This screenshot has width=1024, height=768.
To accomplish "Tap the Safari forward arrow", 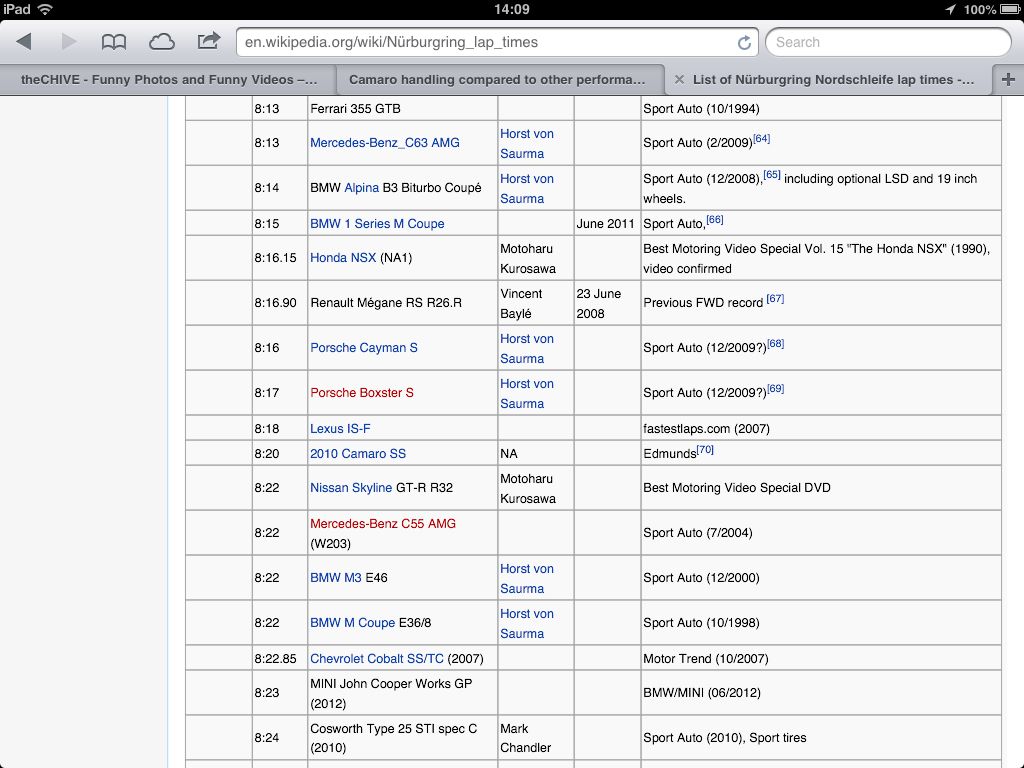I will coord(69,42).
